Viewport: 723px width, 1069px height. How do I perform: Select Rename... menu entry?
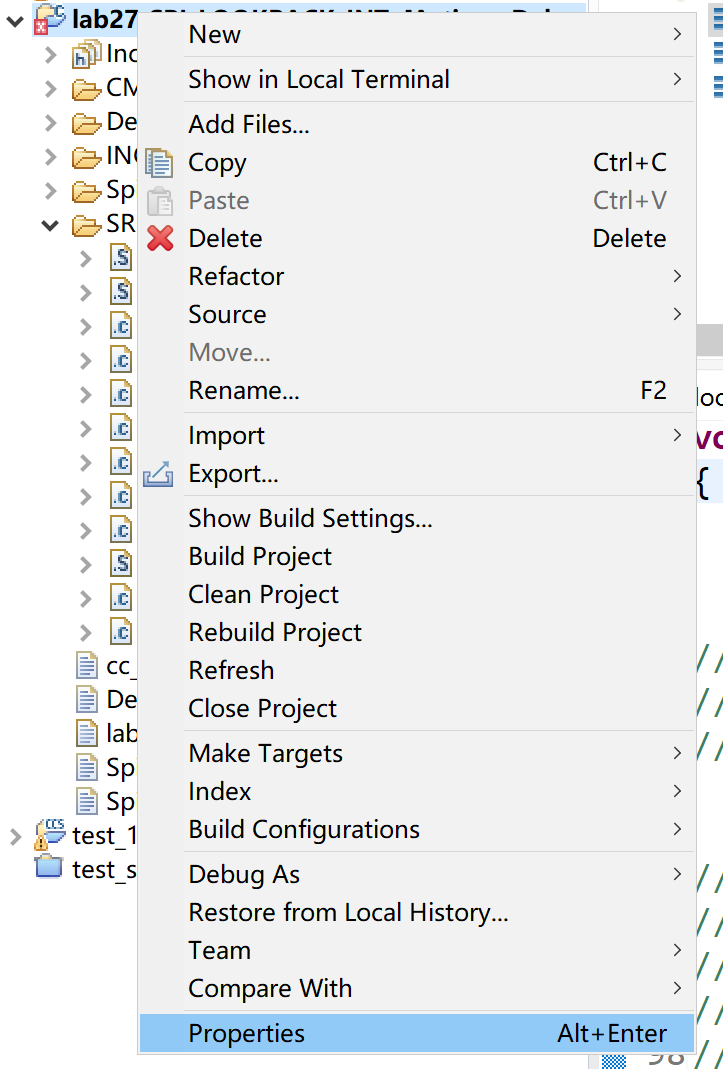[x=244, y=391]
